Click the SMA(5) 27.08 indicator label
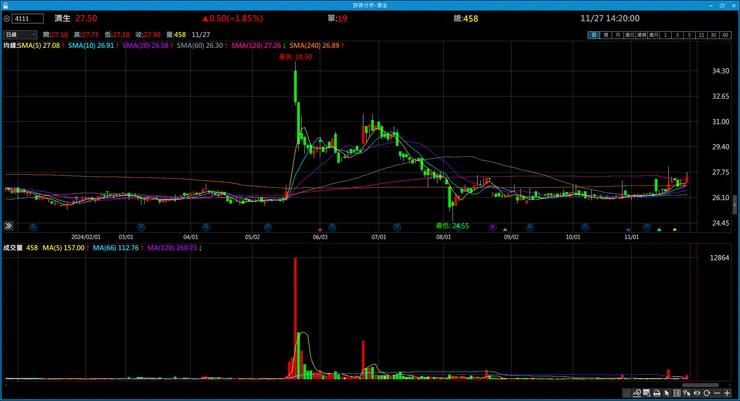 click(x=41, y=45)
